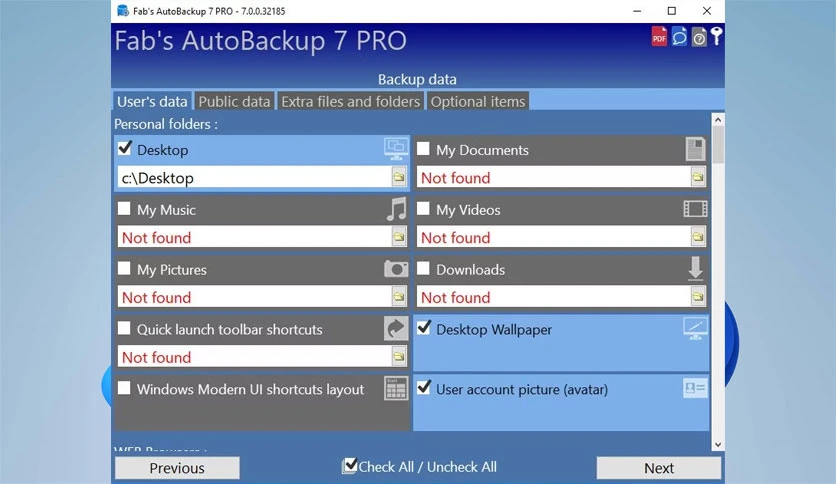Uncheck the Desktop Wallpaper checkbox
The image size is (836, 484).
coord(423,327)
